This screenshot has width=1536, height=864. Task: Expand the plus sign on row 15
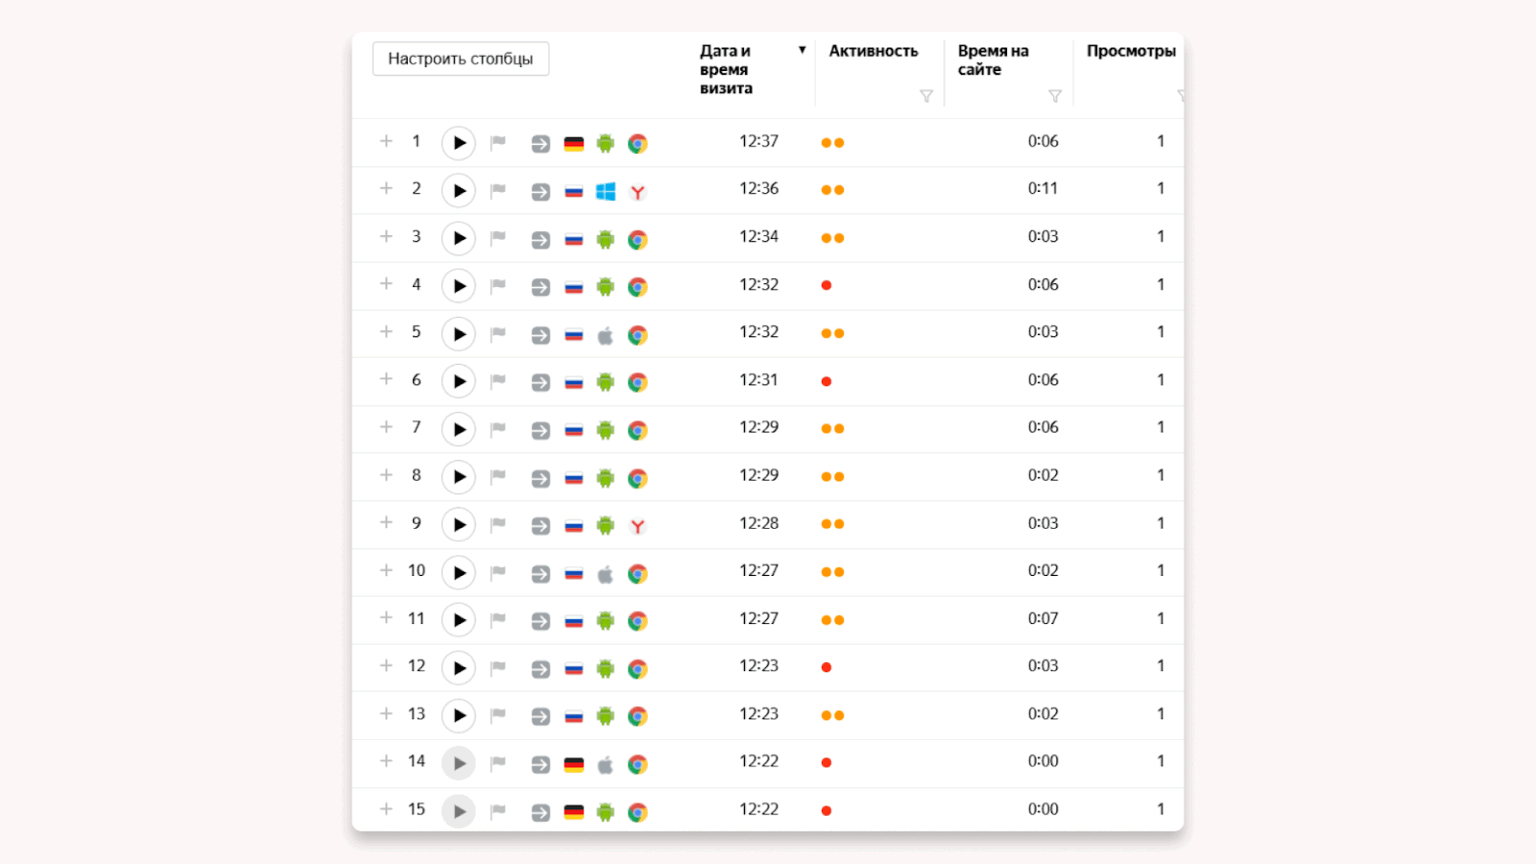pyautogui.click(x=386, y=809)
